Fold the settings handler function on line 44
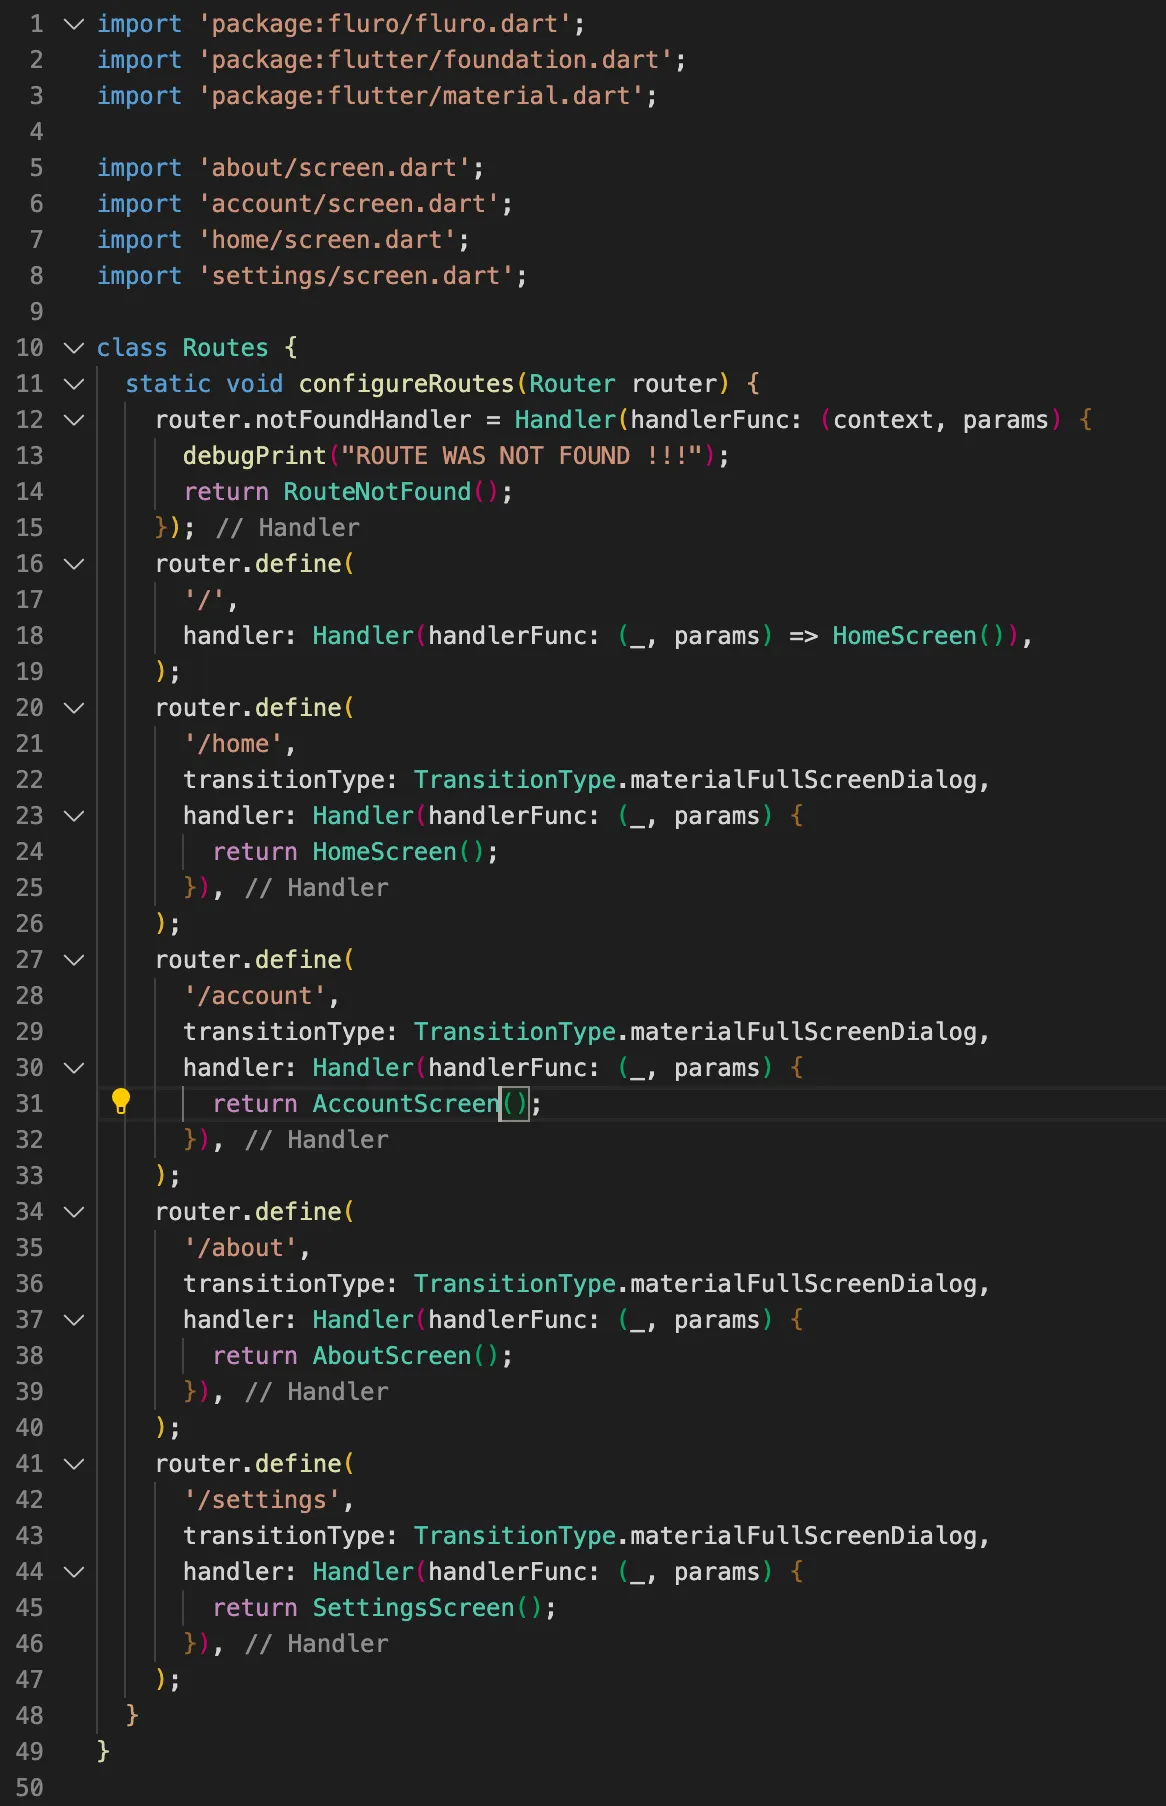 [74, 1572]
